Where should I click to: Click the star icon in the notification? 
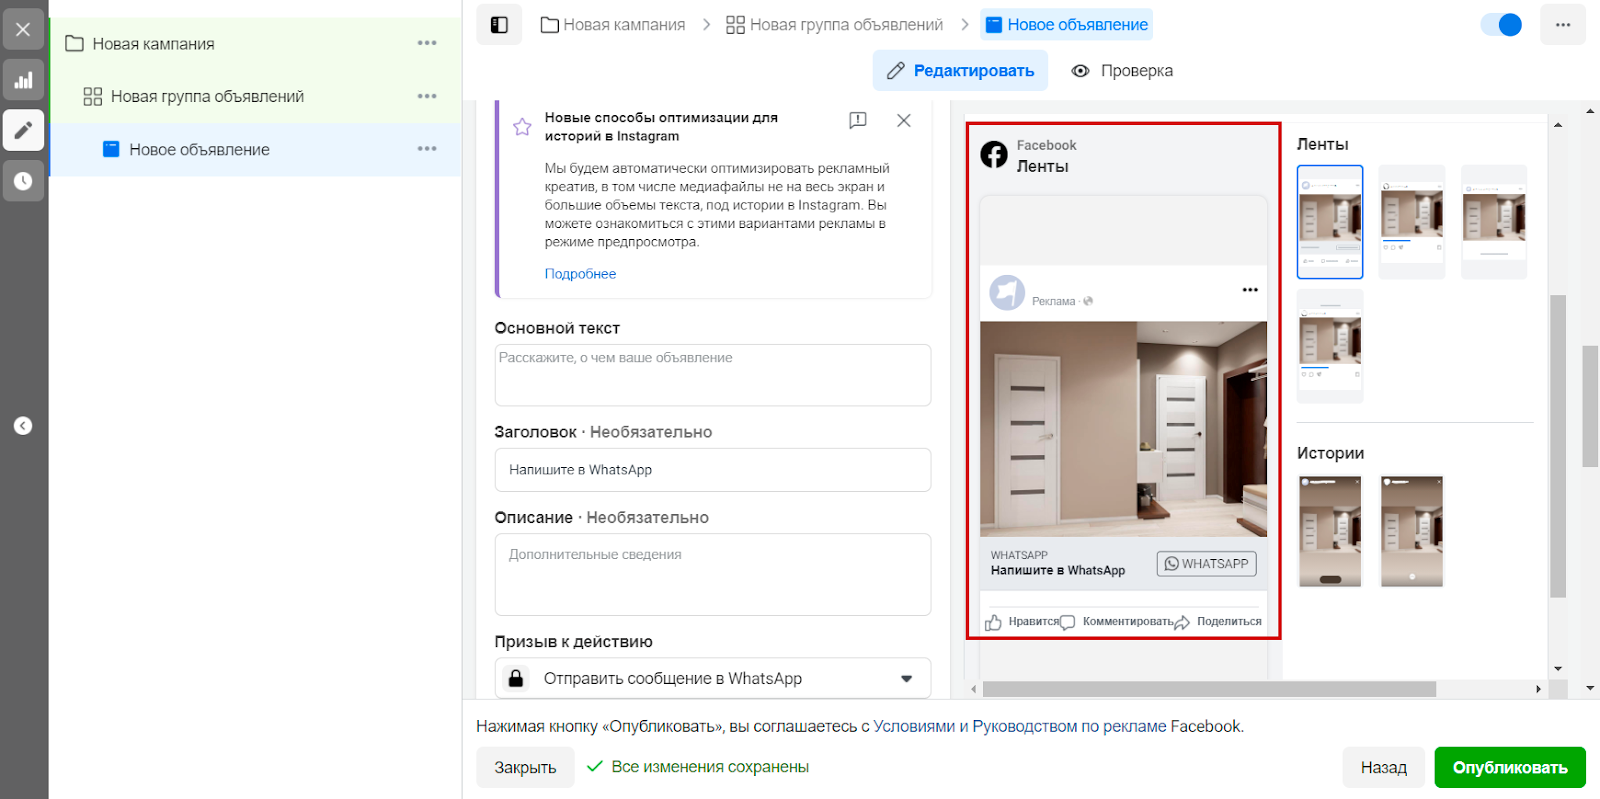[x=522, y=127]
